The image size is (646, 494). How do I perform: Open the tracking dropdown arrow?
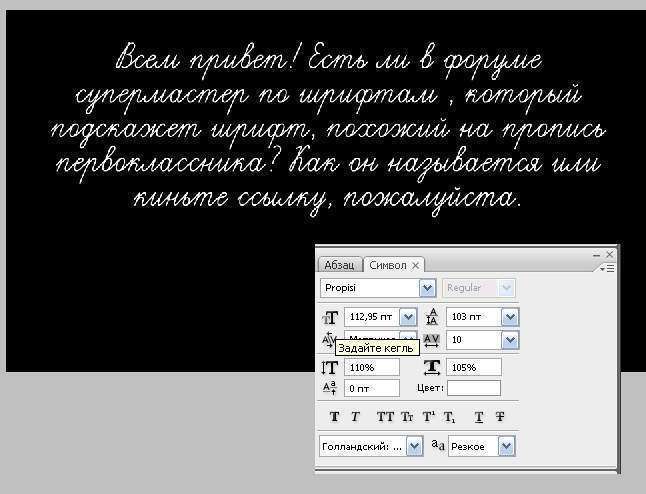point(510,340)
